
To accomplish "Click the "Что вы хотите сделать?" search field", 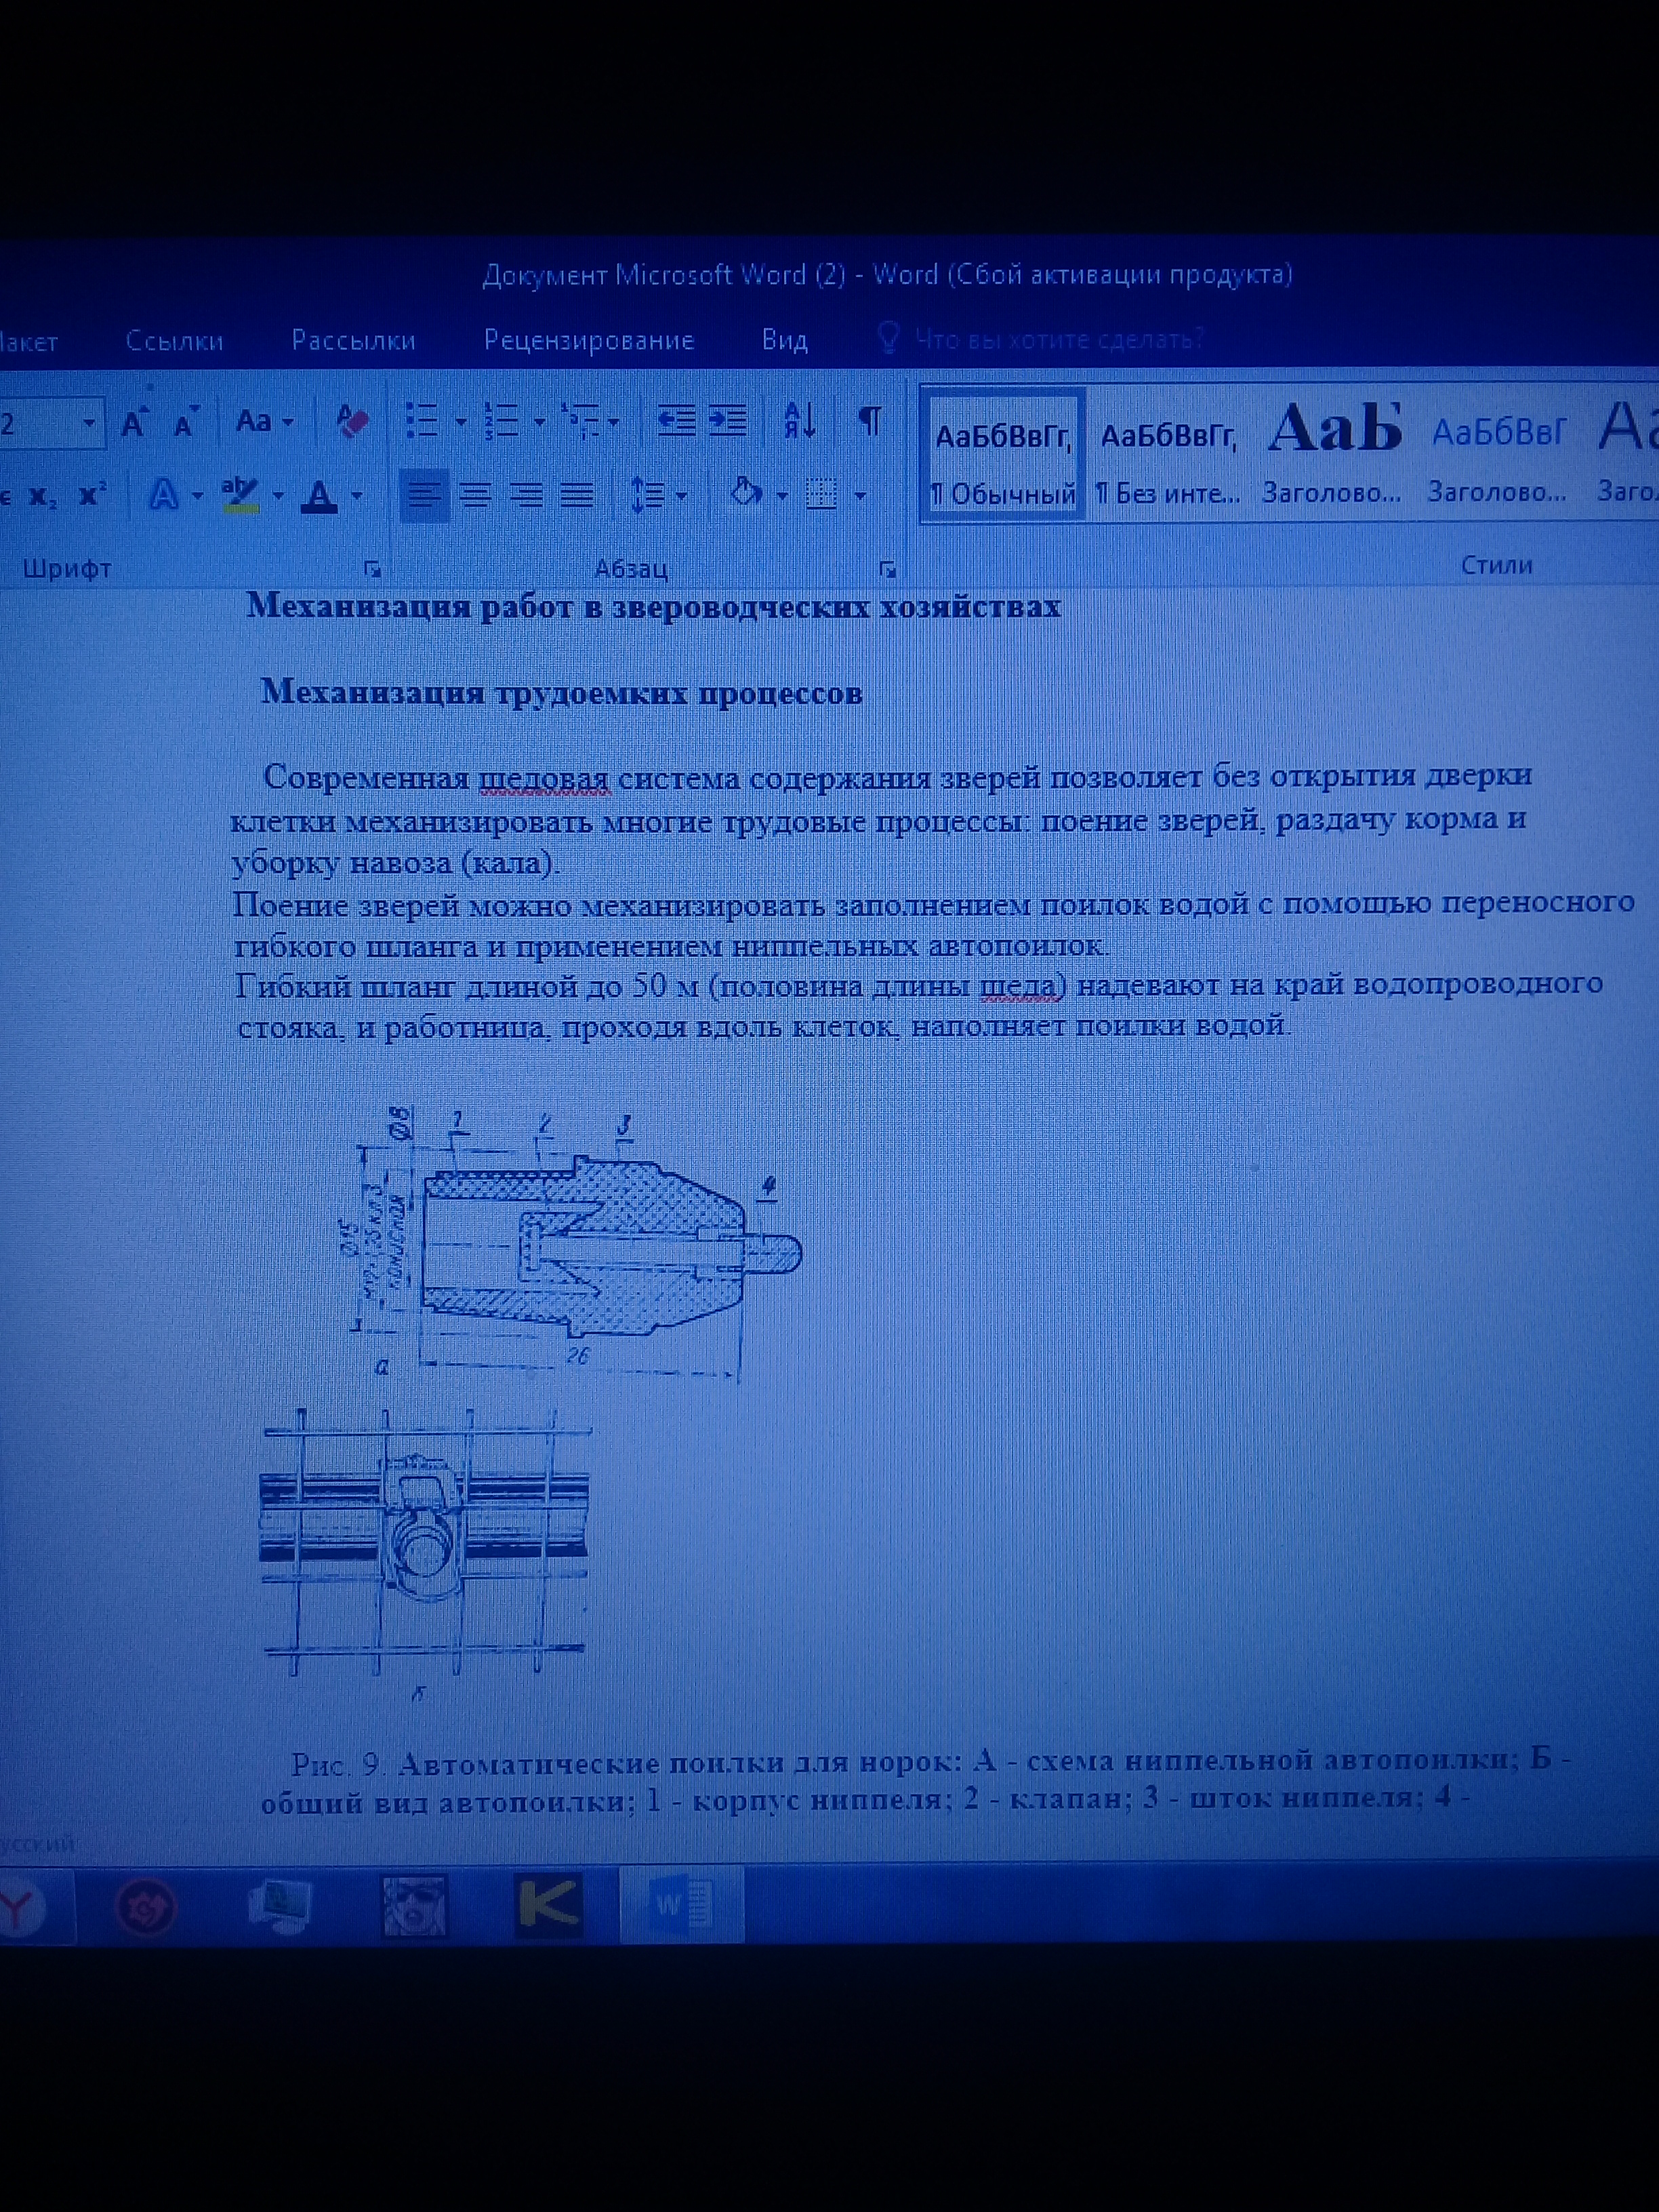I will 1060,339.
